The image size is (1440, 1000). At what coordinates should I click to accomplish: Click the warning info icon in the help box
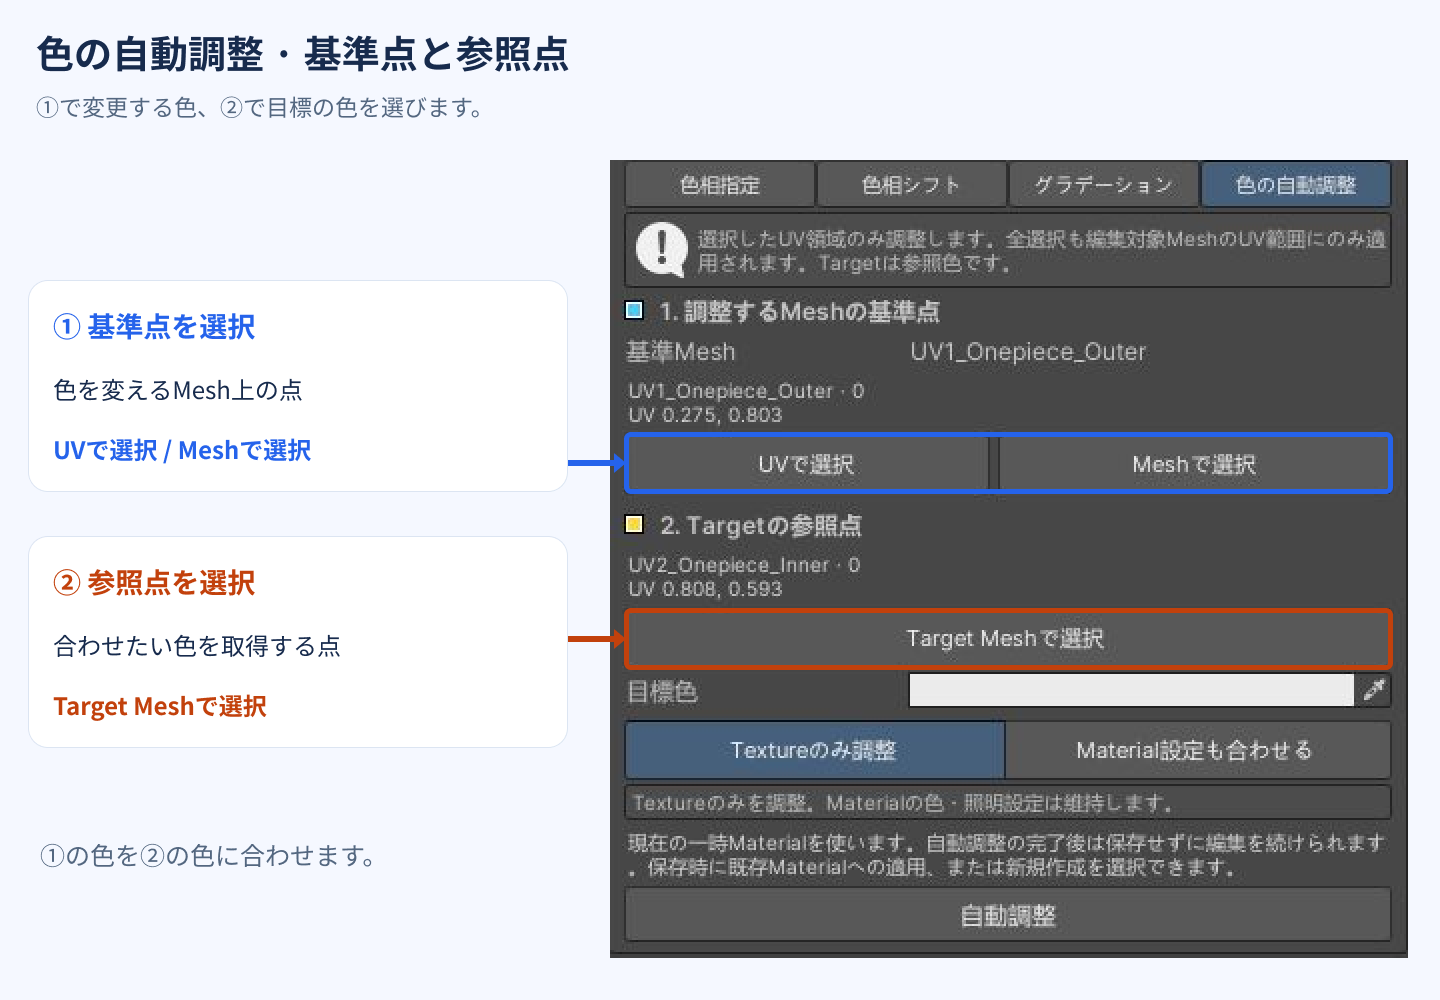pos(661,249)
